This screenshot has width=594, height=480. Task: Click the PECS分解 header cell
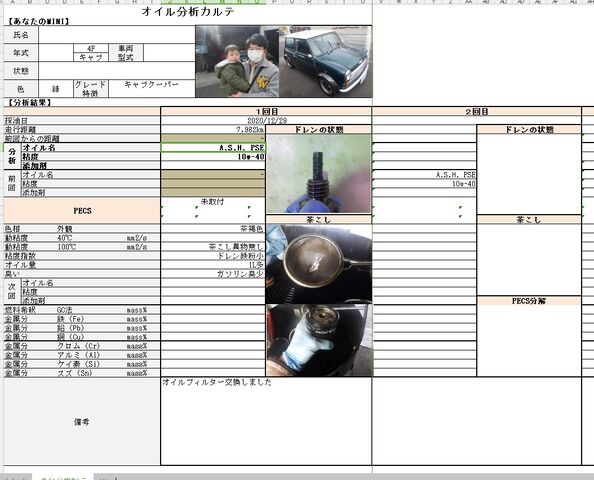[x=529, y=301]
